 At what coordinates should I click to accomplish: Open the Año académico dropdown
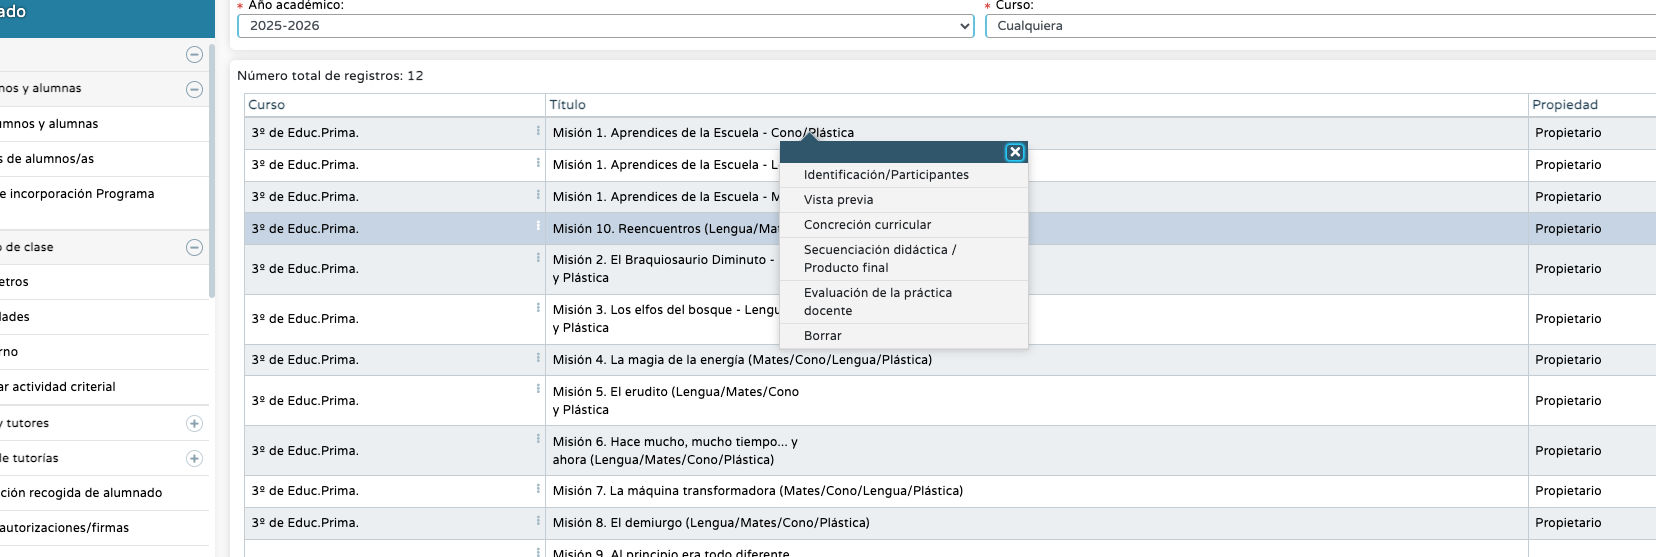tap(605, 26)
